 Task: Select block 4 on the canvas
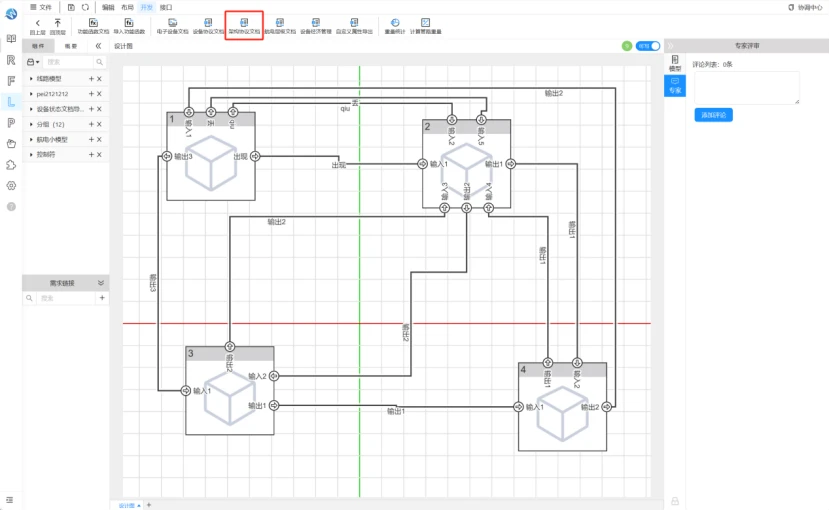click(562, 407)
